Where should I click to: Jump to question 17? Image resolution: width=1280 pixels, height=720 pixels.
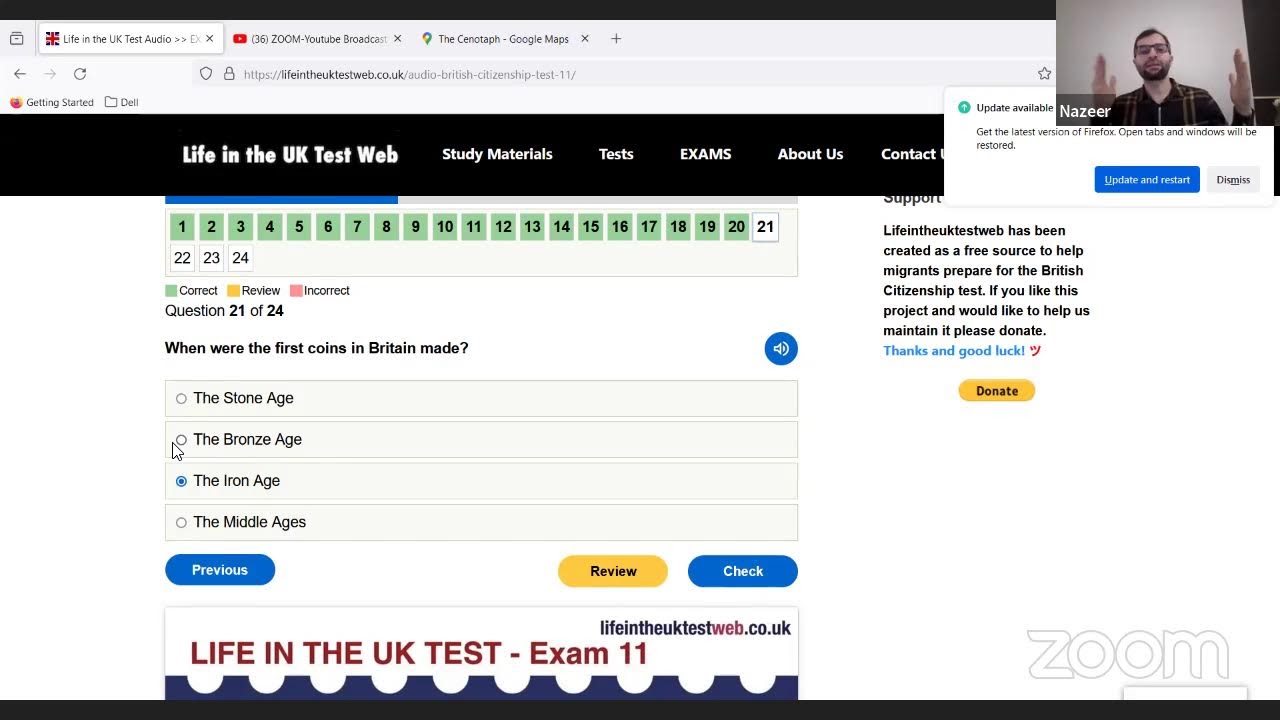[649, 227]
